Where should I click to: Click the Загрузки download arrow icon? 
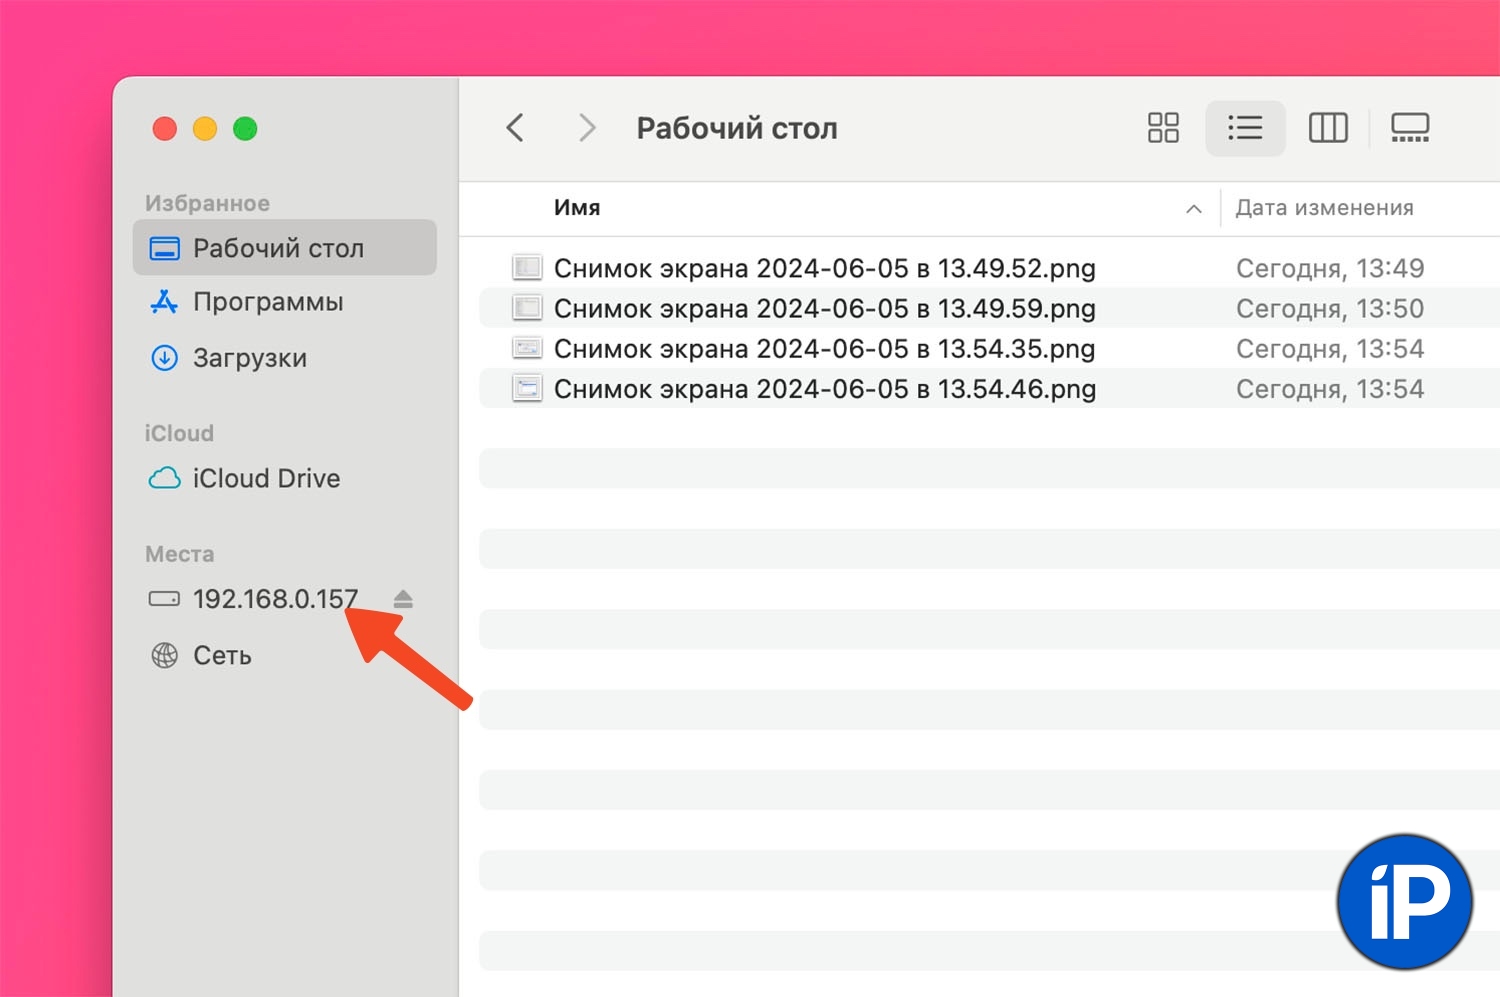tap(164, 357)
